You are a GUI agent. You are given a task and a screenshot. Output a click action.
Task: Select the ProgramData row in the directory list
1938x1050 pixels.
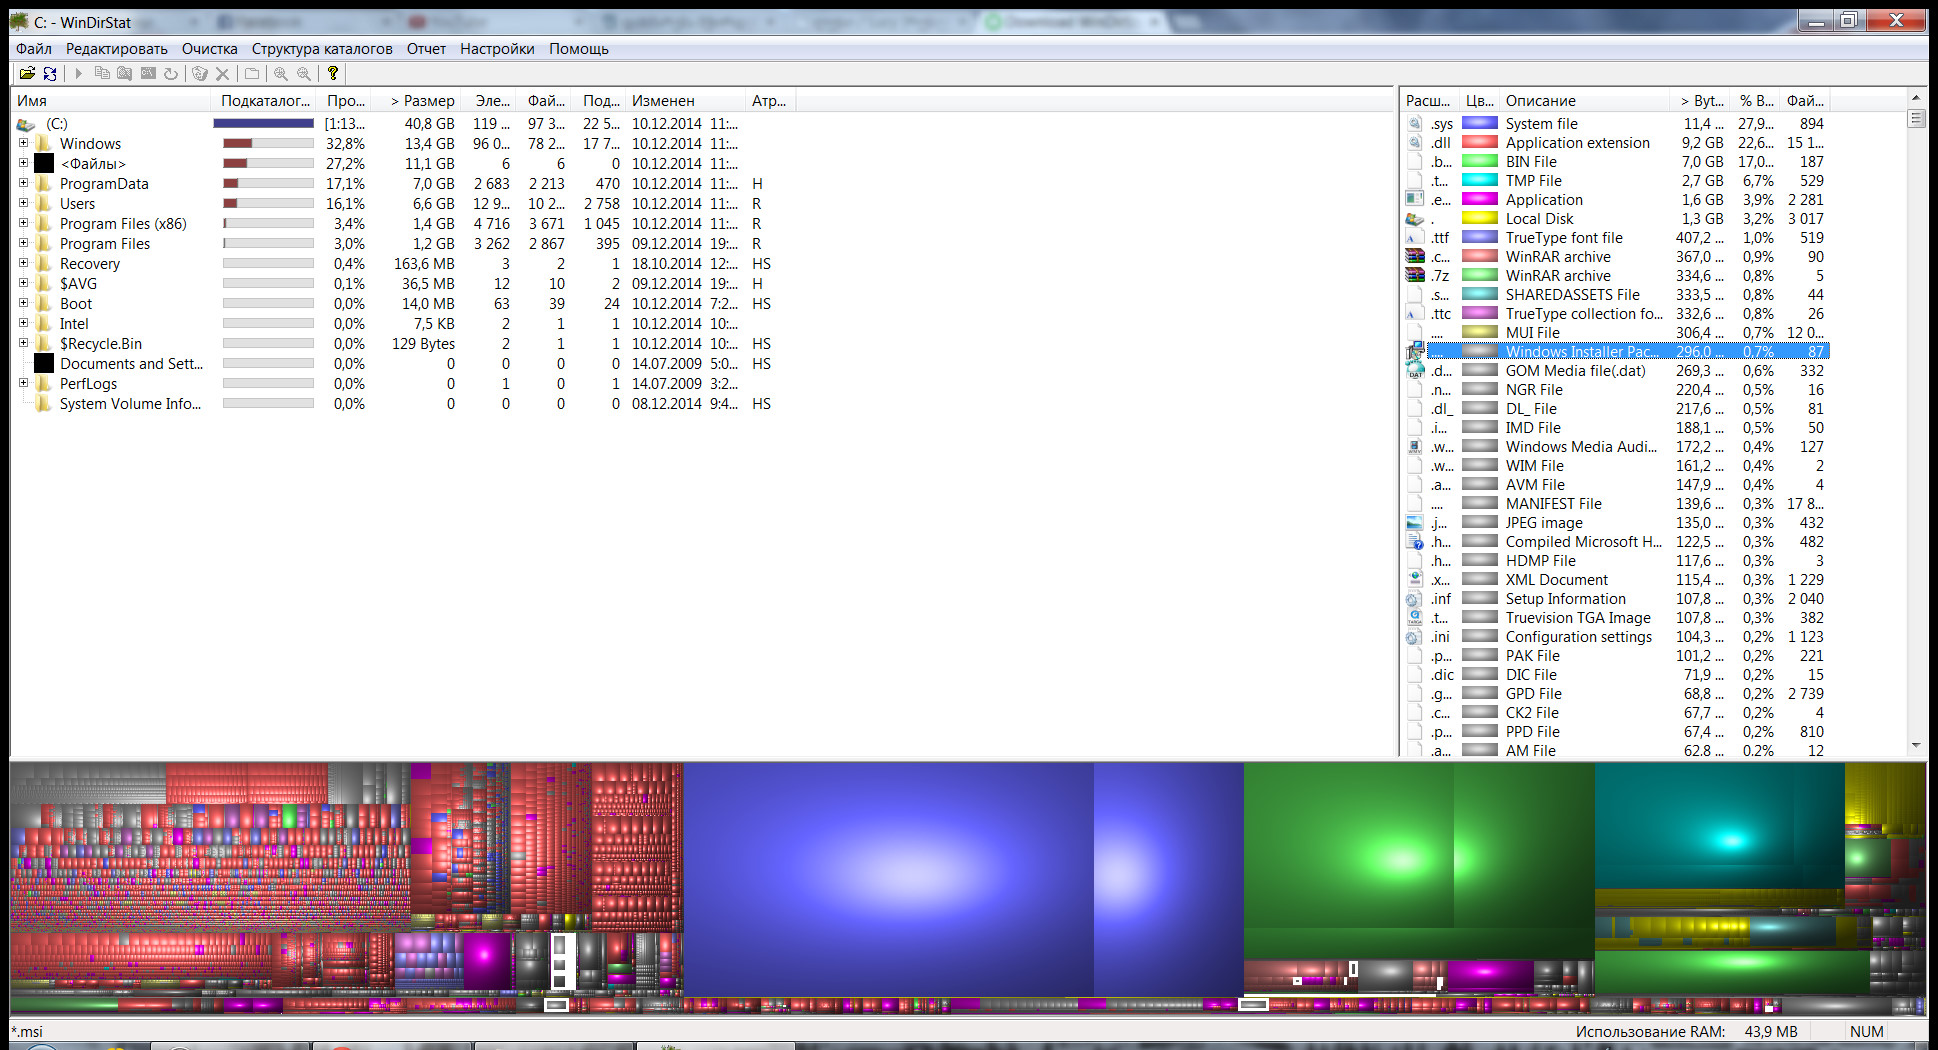coord(105,183)
